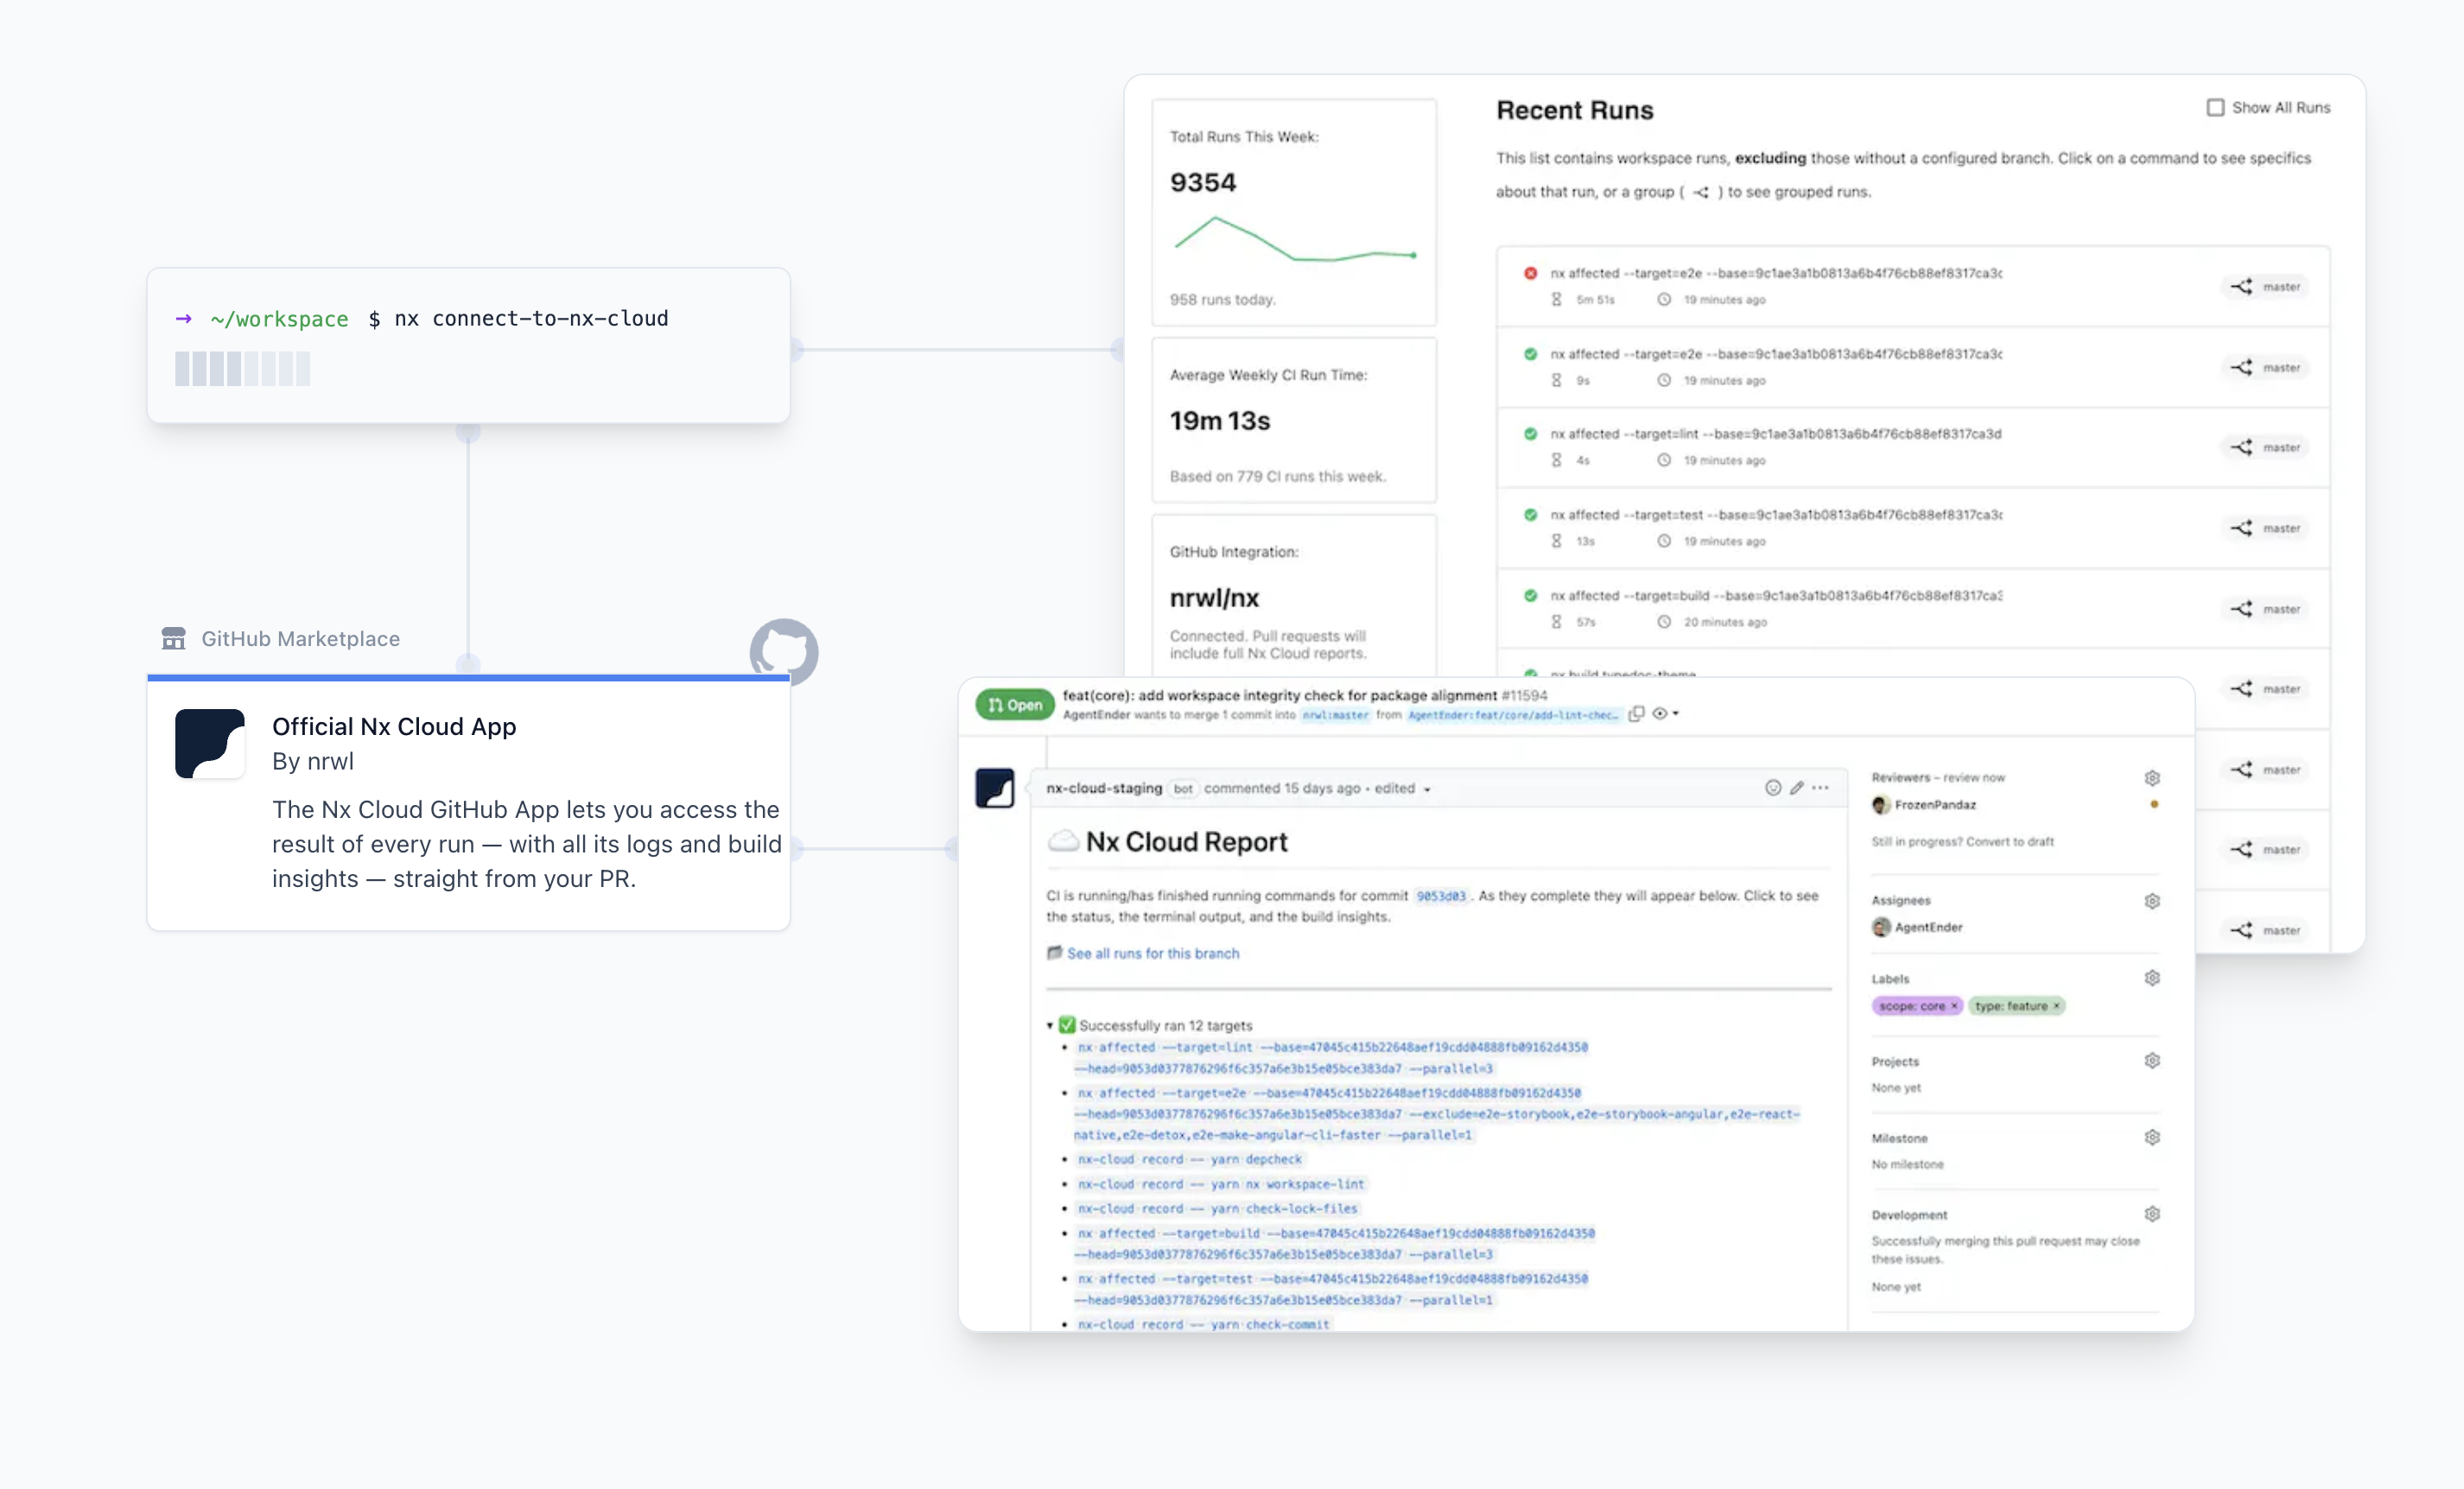Click the Assignees gear icon

click(x=2152, y=901)
